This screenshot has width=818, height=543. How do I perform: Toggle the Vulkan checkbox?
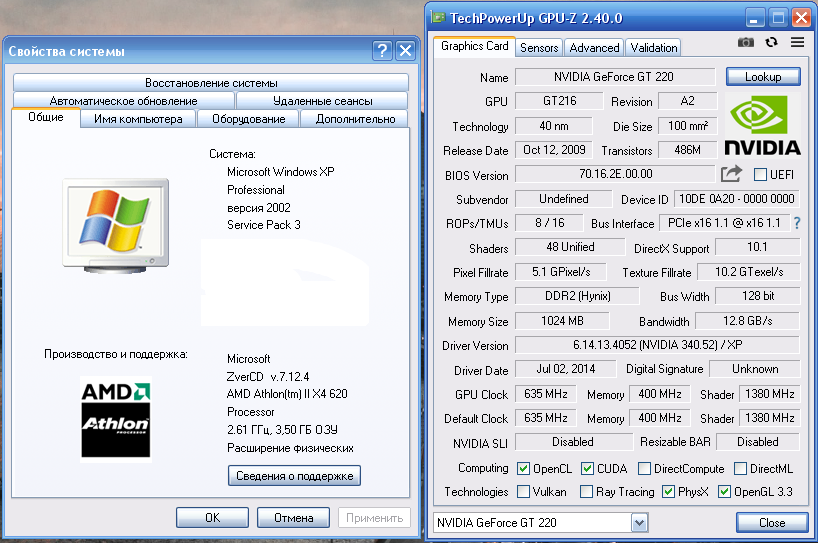tap(523, 491)
